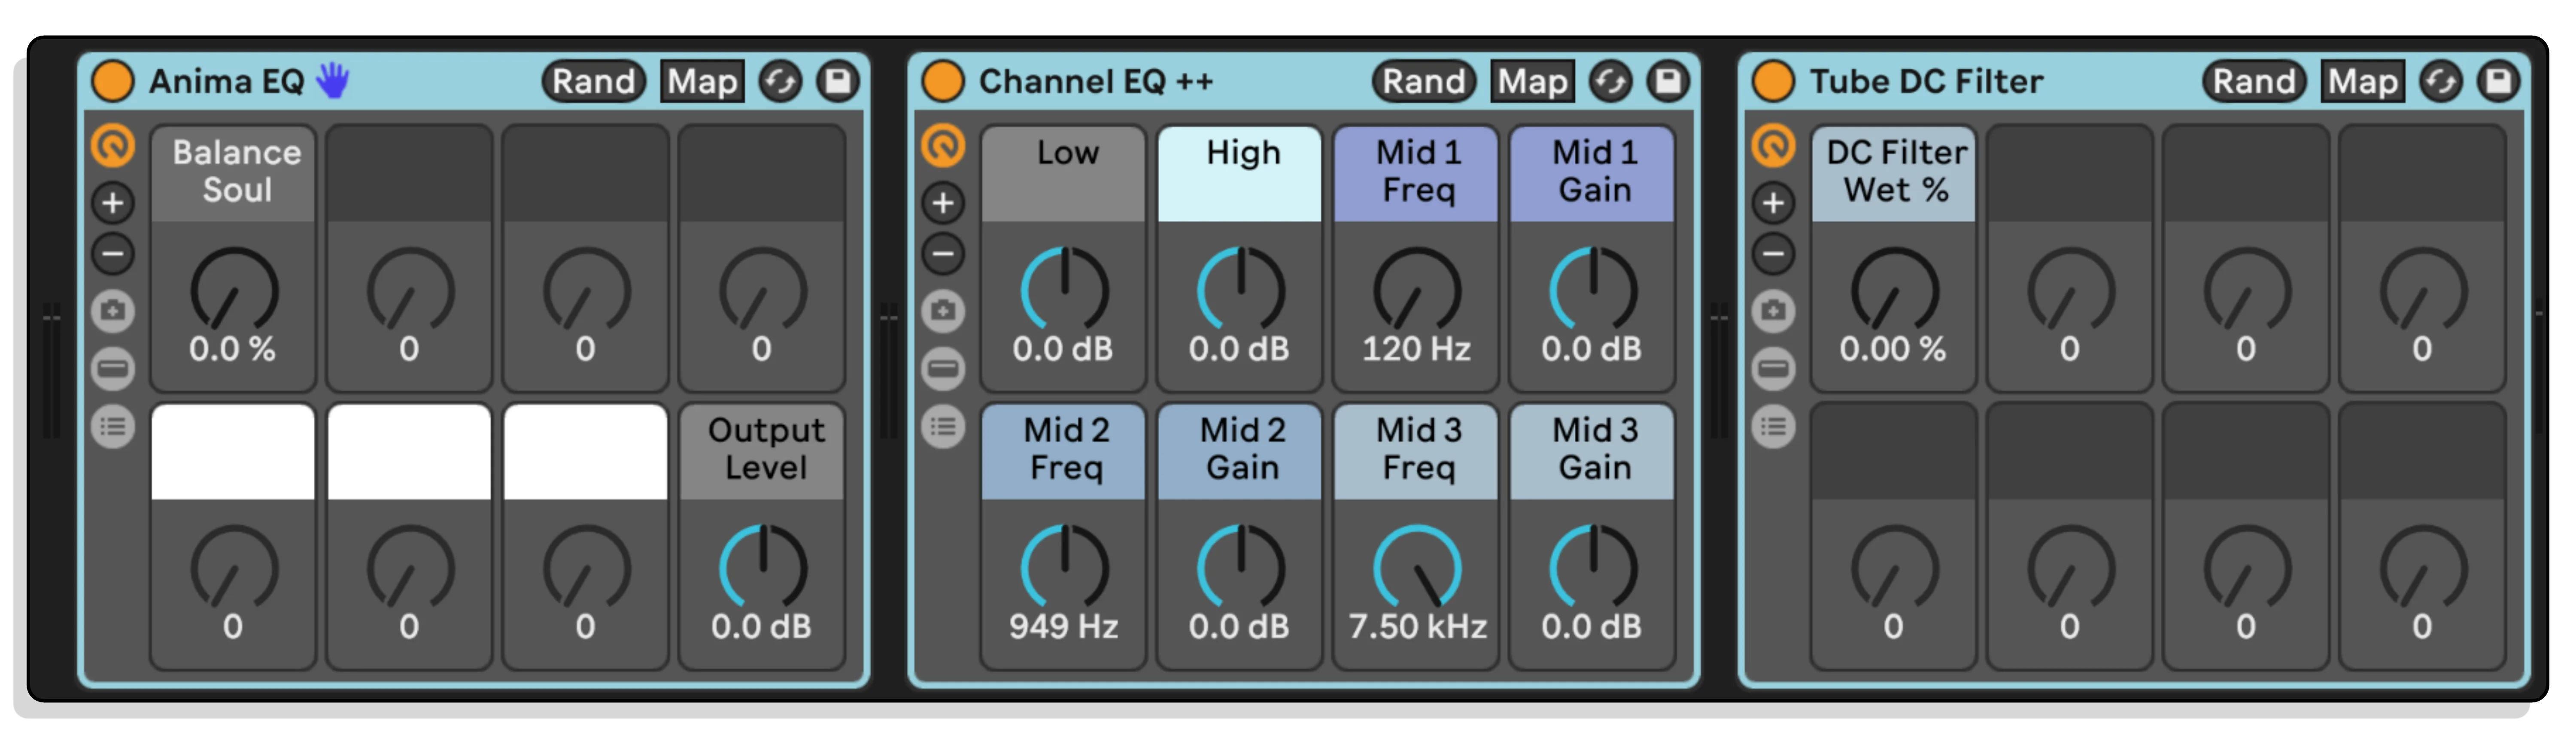This screenshot has height=738, width=2576.
Task: Click the Channel EQ ++ device title
Action: [1096, 81]
